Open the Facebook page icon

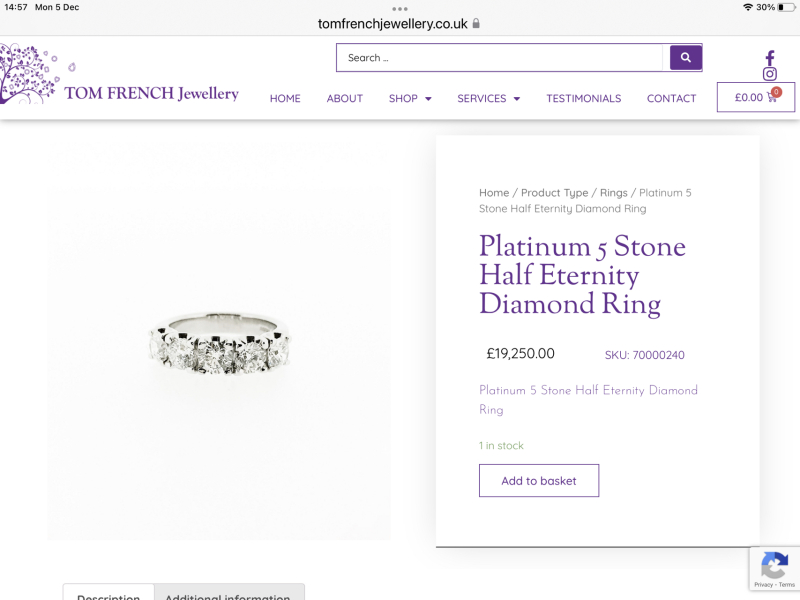point(770,57)
